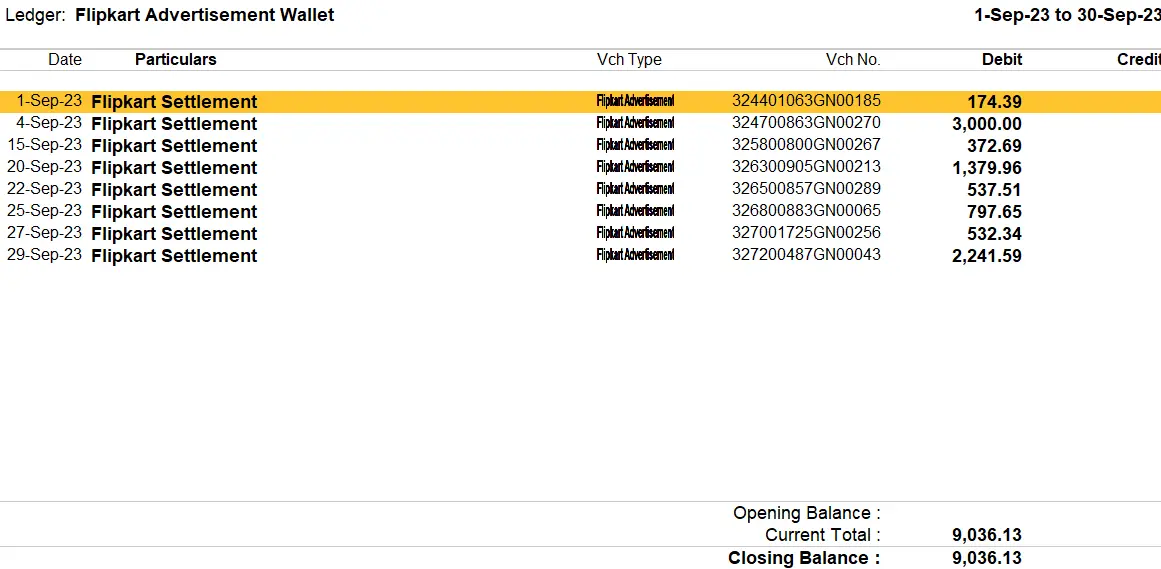Click the Vch No. column header
The height and width of the screenshot is (569, 1161).
point(852,60)
